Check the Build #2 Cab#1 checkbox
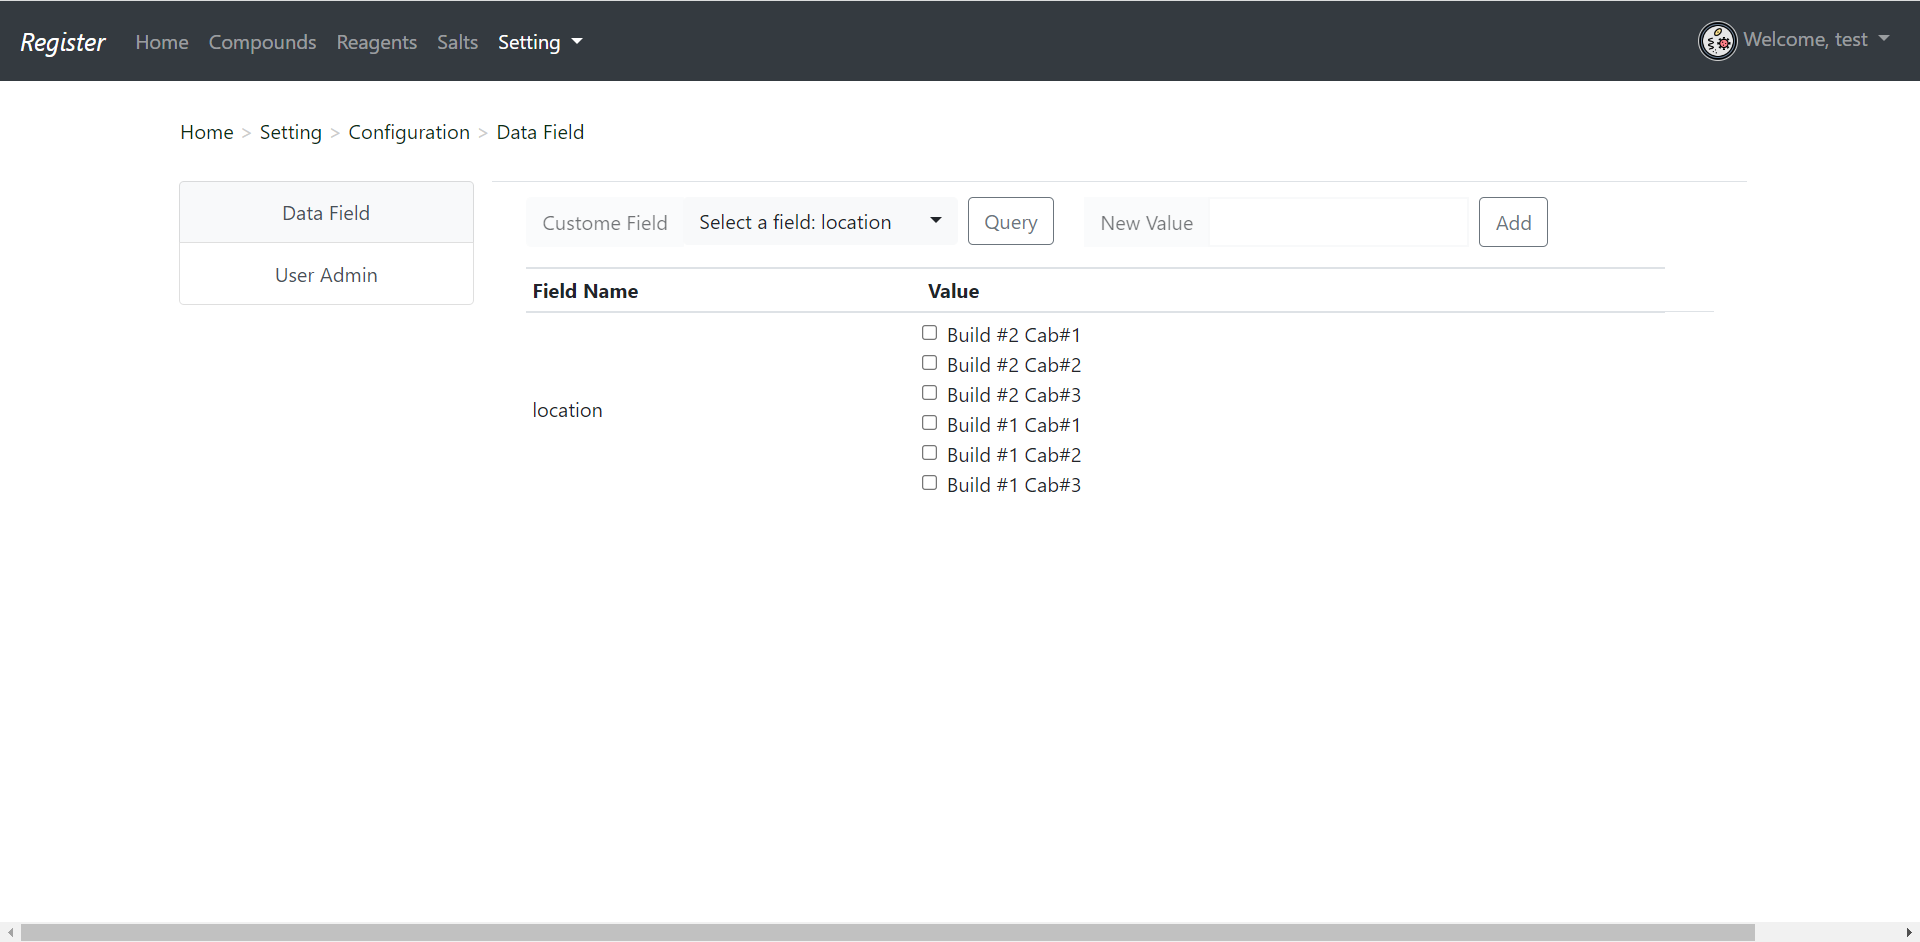 coord(930,333)
